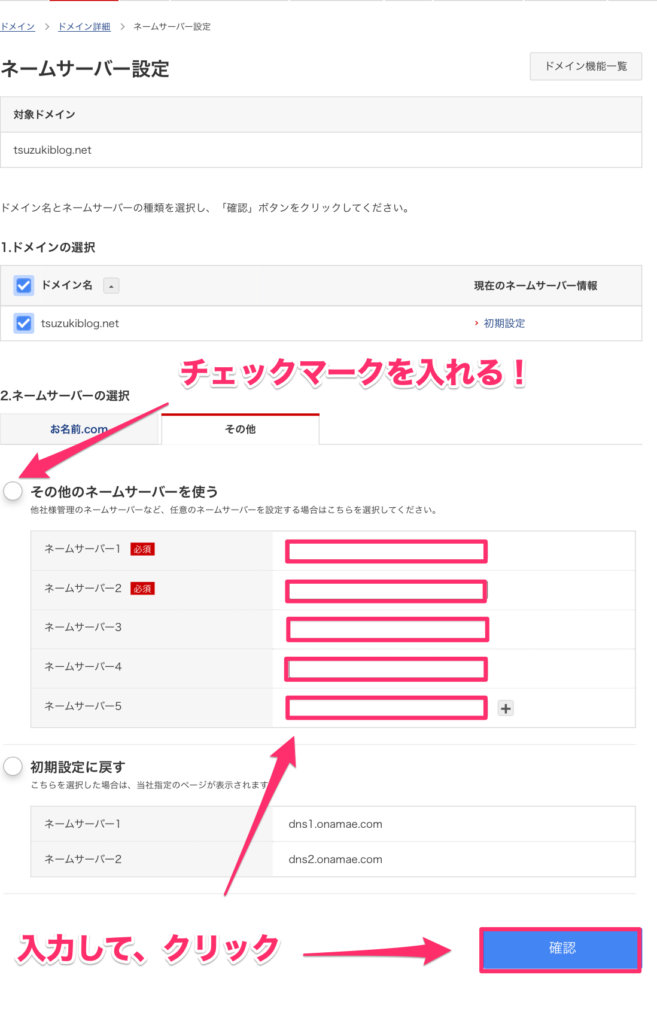Toggle the select-all ドメイン名 header checkbox
This screenshot has width=657, height=1024.
[x=24, y=285]
